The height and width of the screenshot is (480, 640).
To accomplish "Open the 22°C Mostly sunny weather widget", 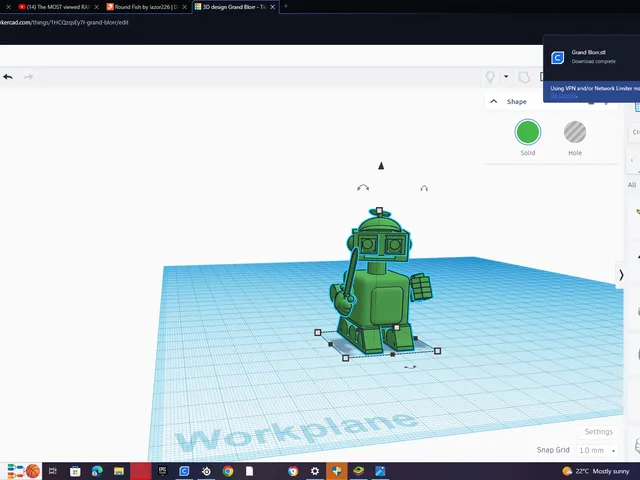I will pos(596,471).
